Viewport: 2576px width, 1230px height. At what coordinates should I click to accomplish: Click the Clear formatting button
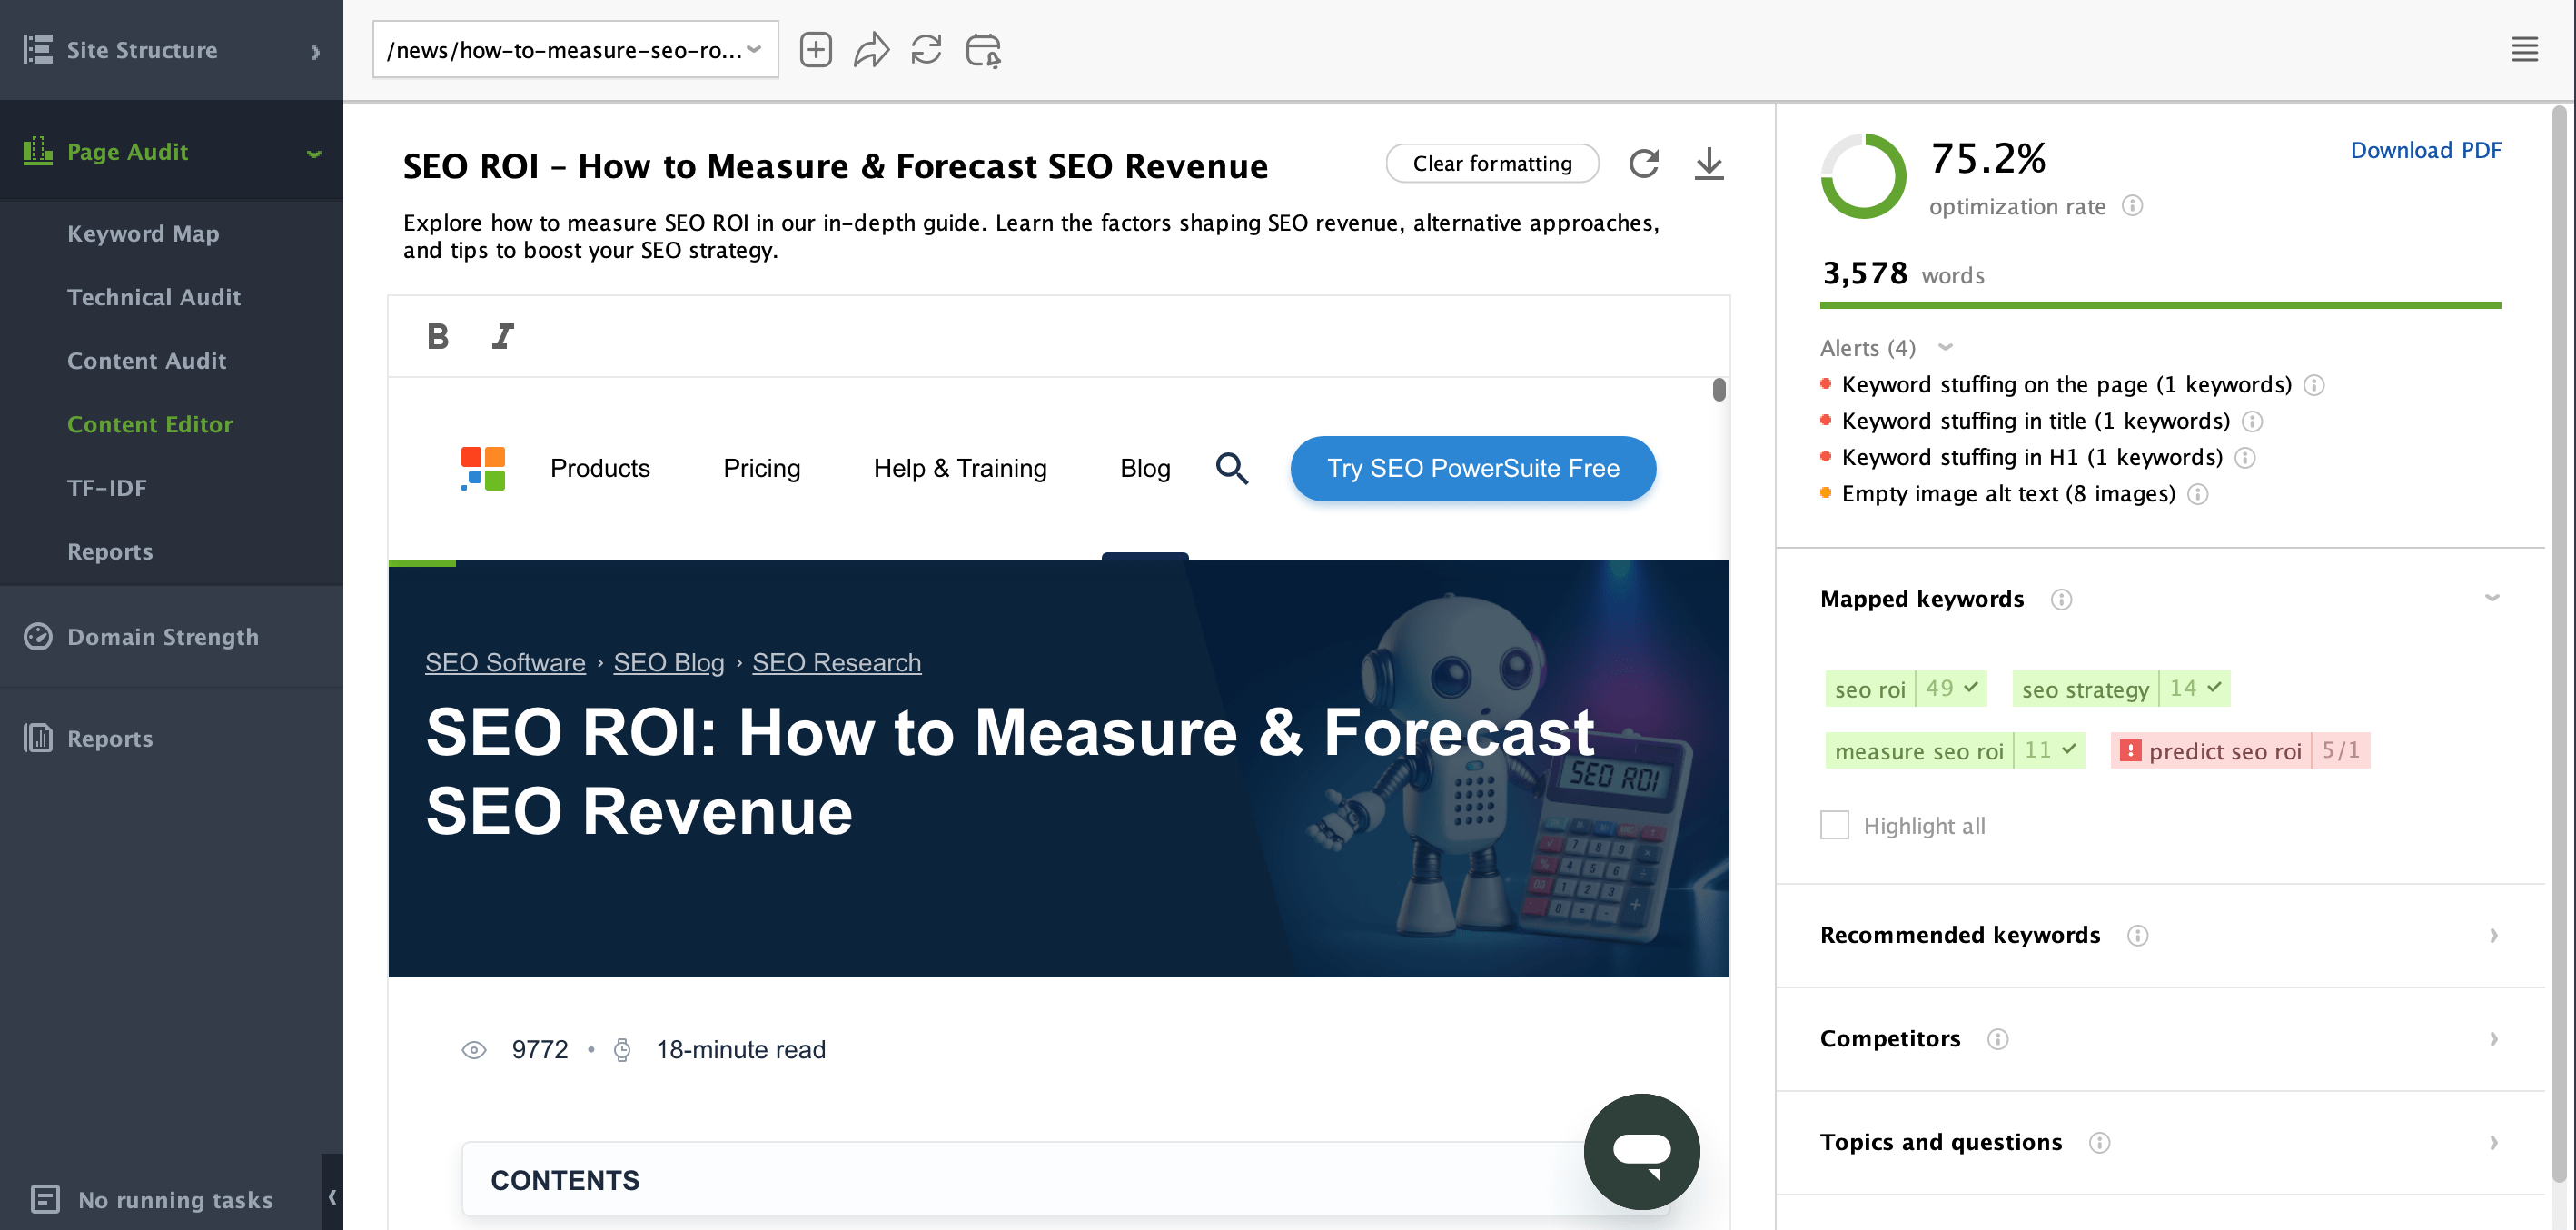pyautogui.click(x=1492, y=163)
